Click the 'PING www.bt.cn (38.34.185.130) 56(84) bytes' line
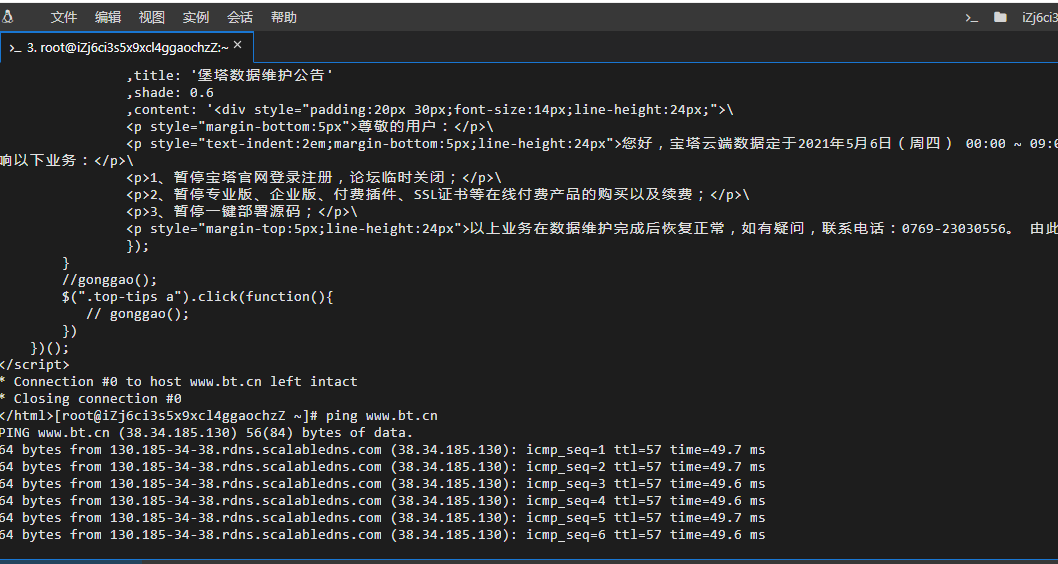The height and width of the screenshot is (564, 1058). tap(206, 432)
